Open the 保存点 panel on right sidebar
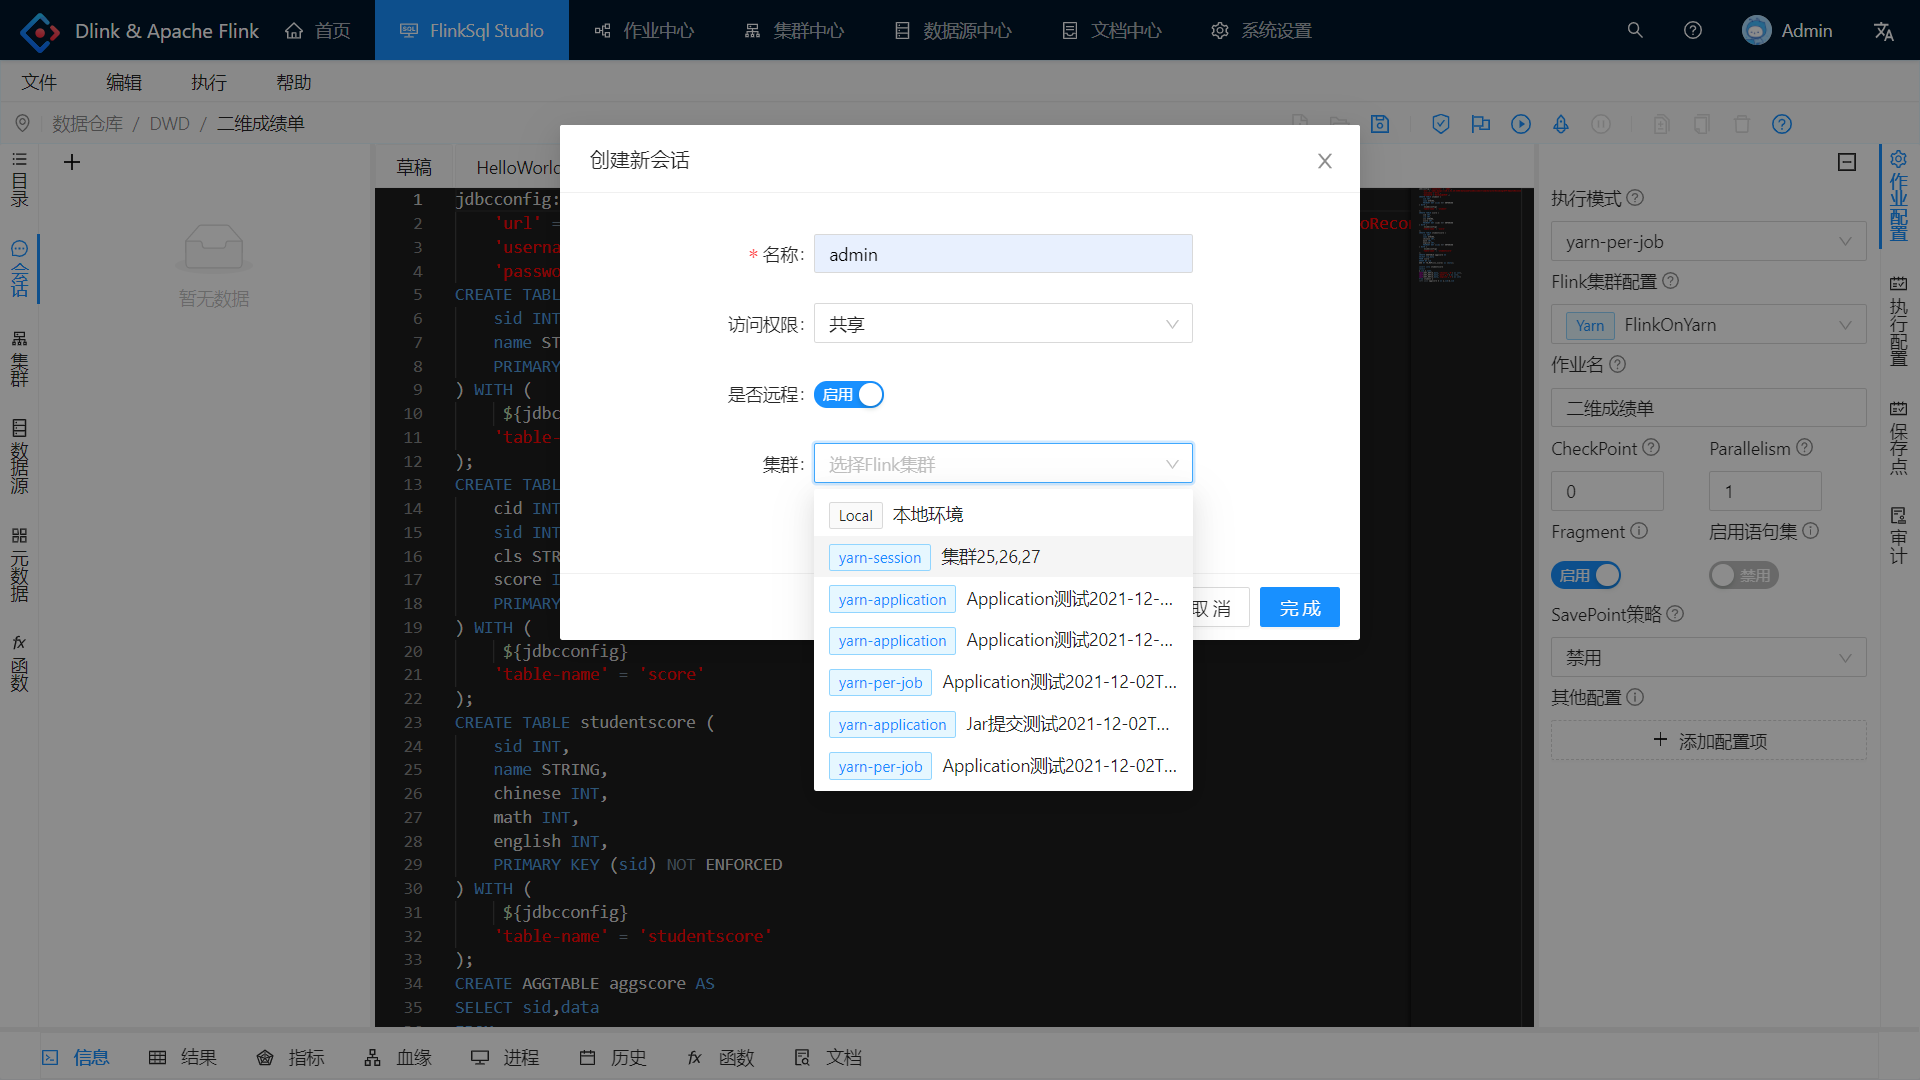The height and width of the screenshot is (1080, 1920). click(1899, 440)
